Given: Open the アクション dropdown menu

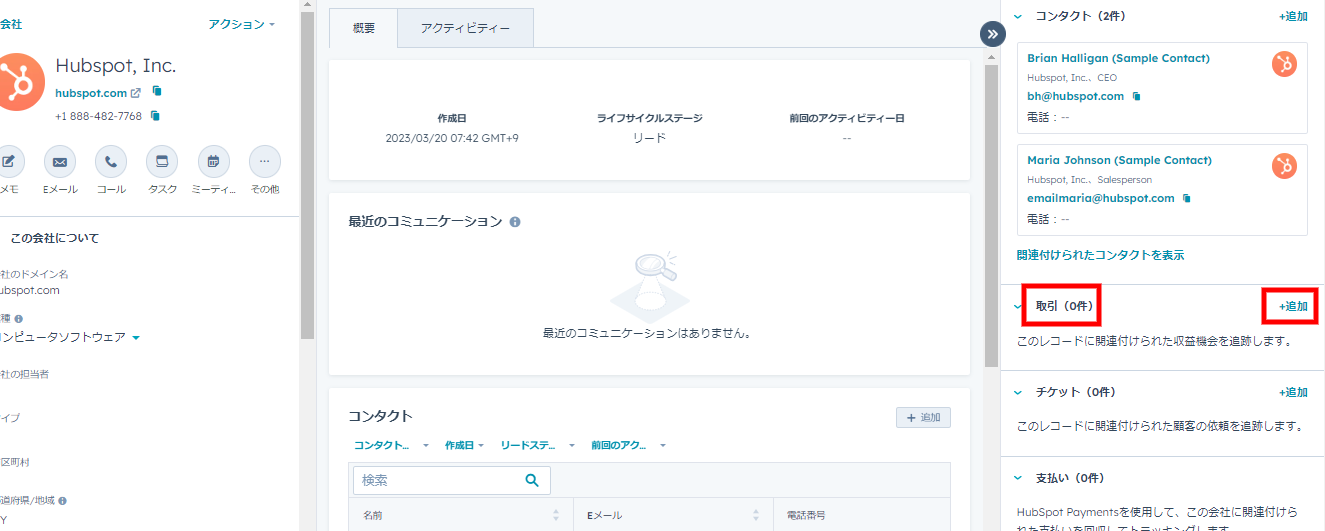Looking at the screenshot, I should pos(241,24).
